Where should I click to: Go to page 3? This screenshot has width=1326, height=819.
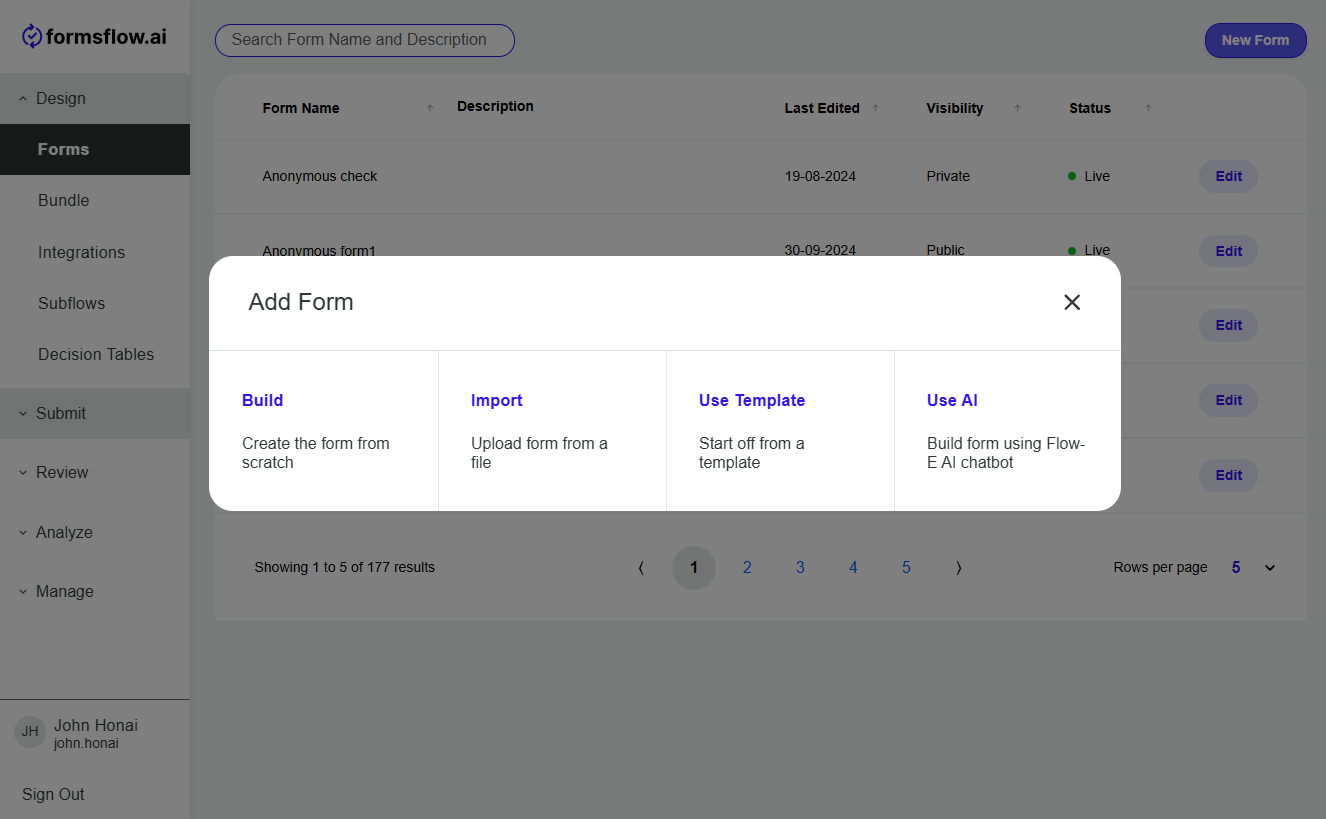[x=800, y=567]
